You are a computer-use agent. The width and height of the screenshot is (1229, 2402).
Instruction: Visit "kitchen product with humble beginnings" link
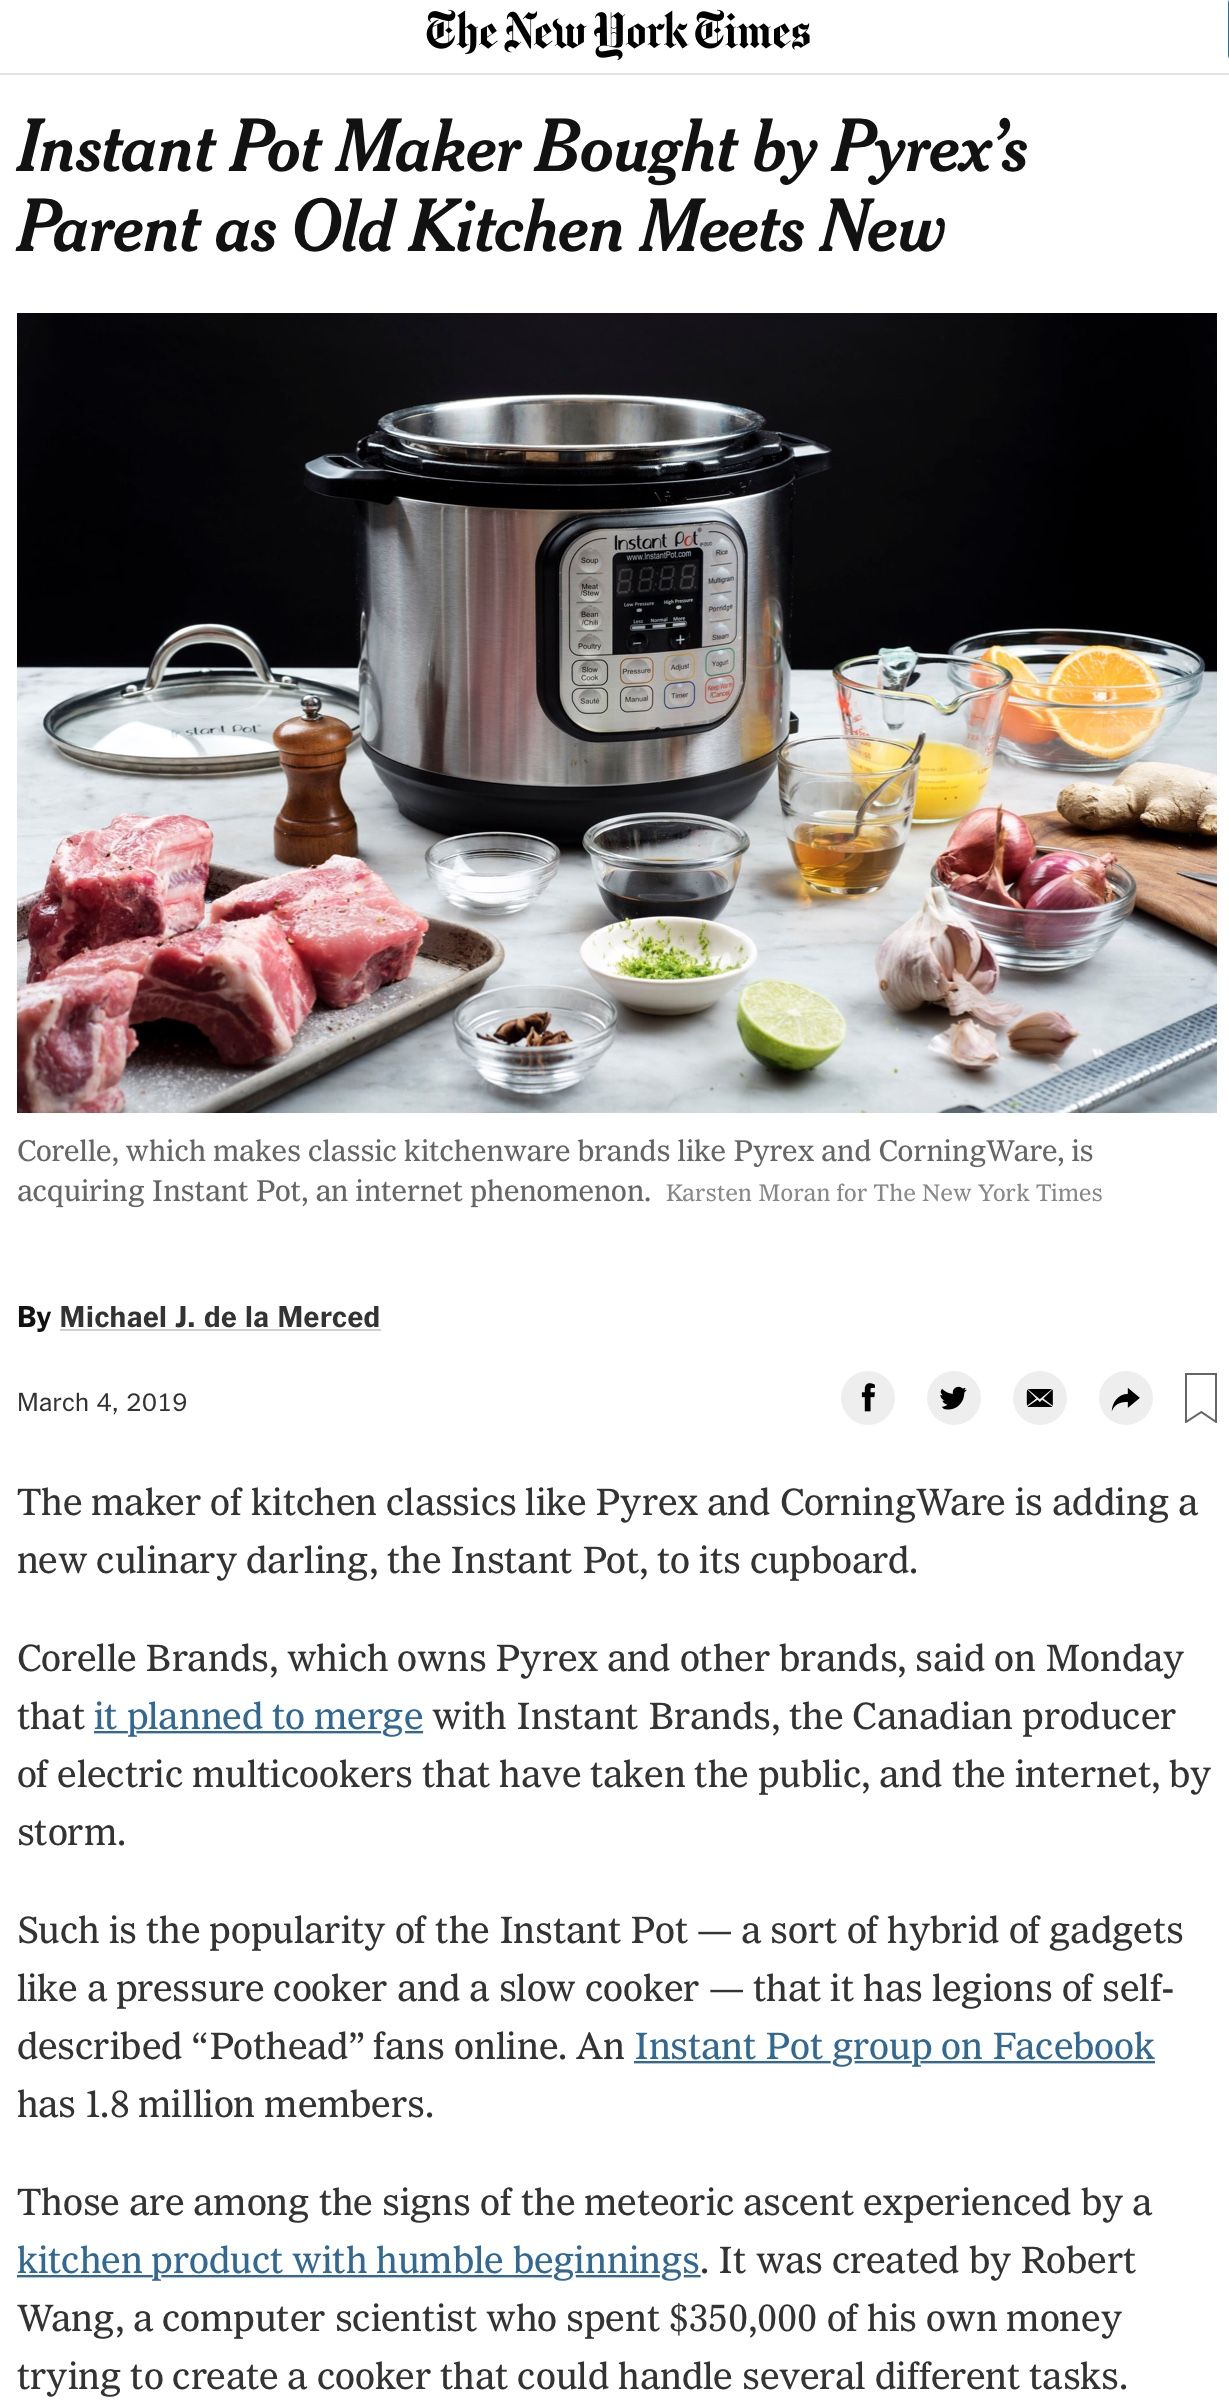[358, 2260]
